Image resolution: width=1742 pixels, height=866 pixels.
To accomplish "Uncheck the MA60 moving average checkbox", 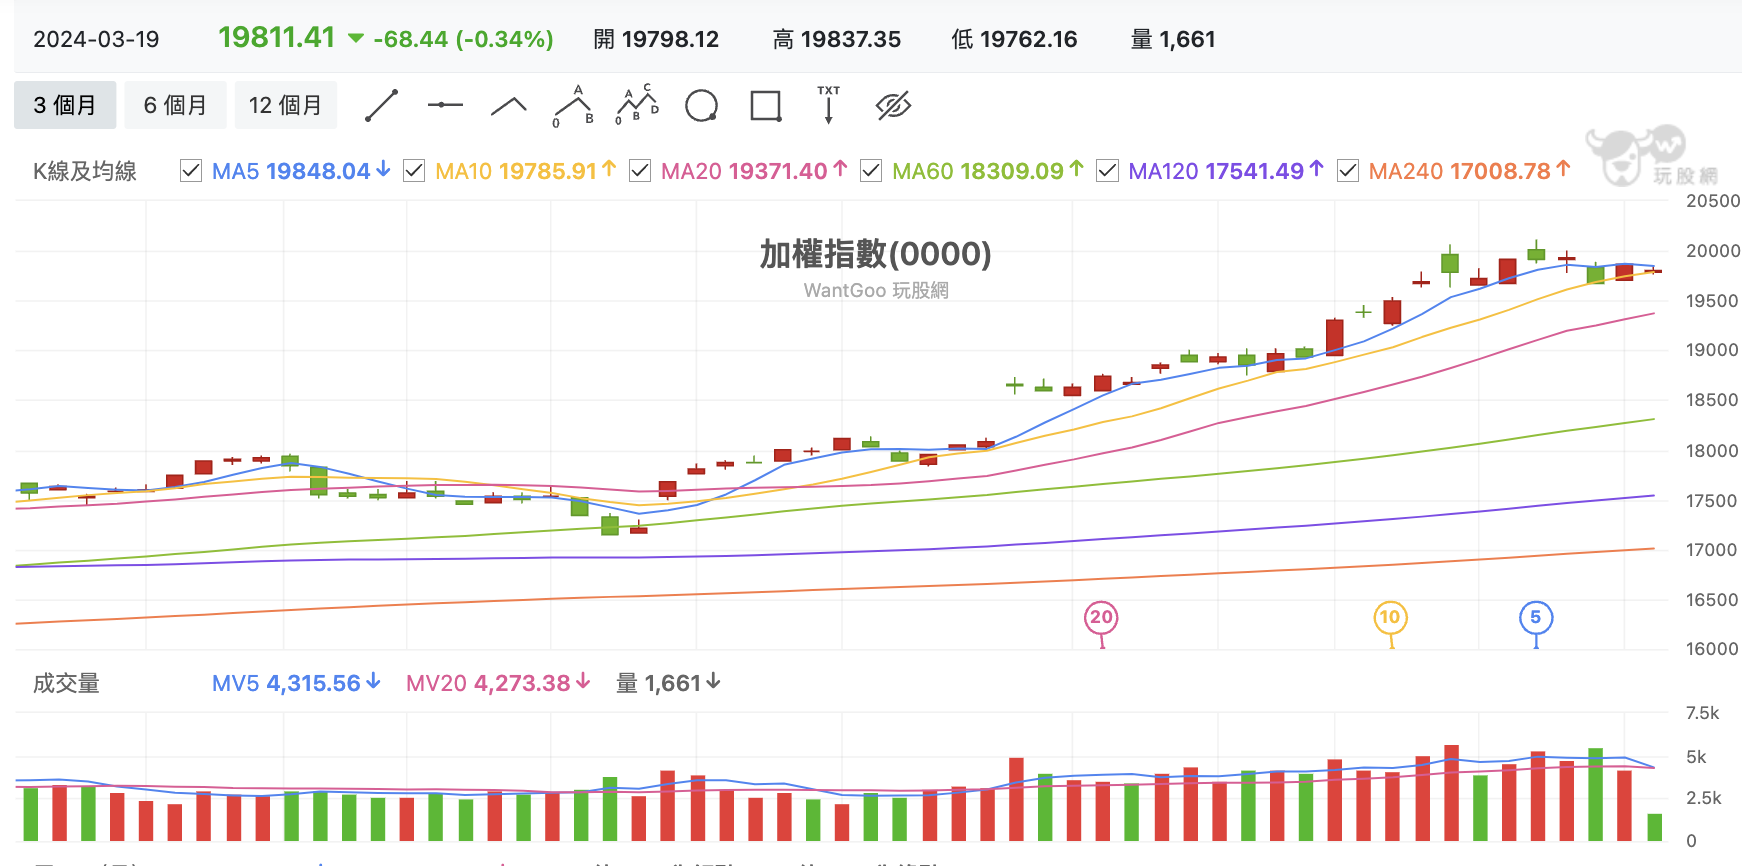I will point(871,171).
